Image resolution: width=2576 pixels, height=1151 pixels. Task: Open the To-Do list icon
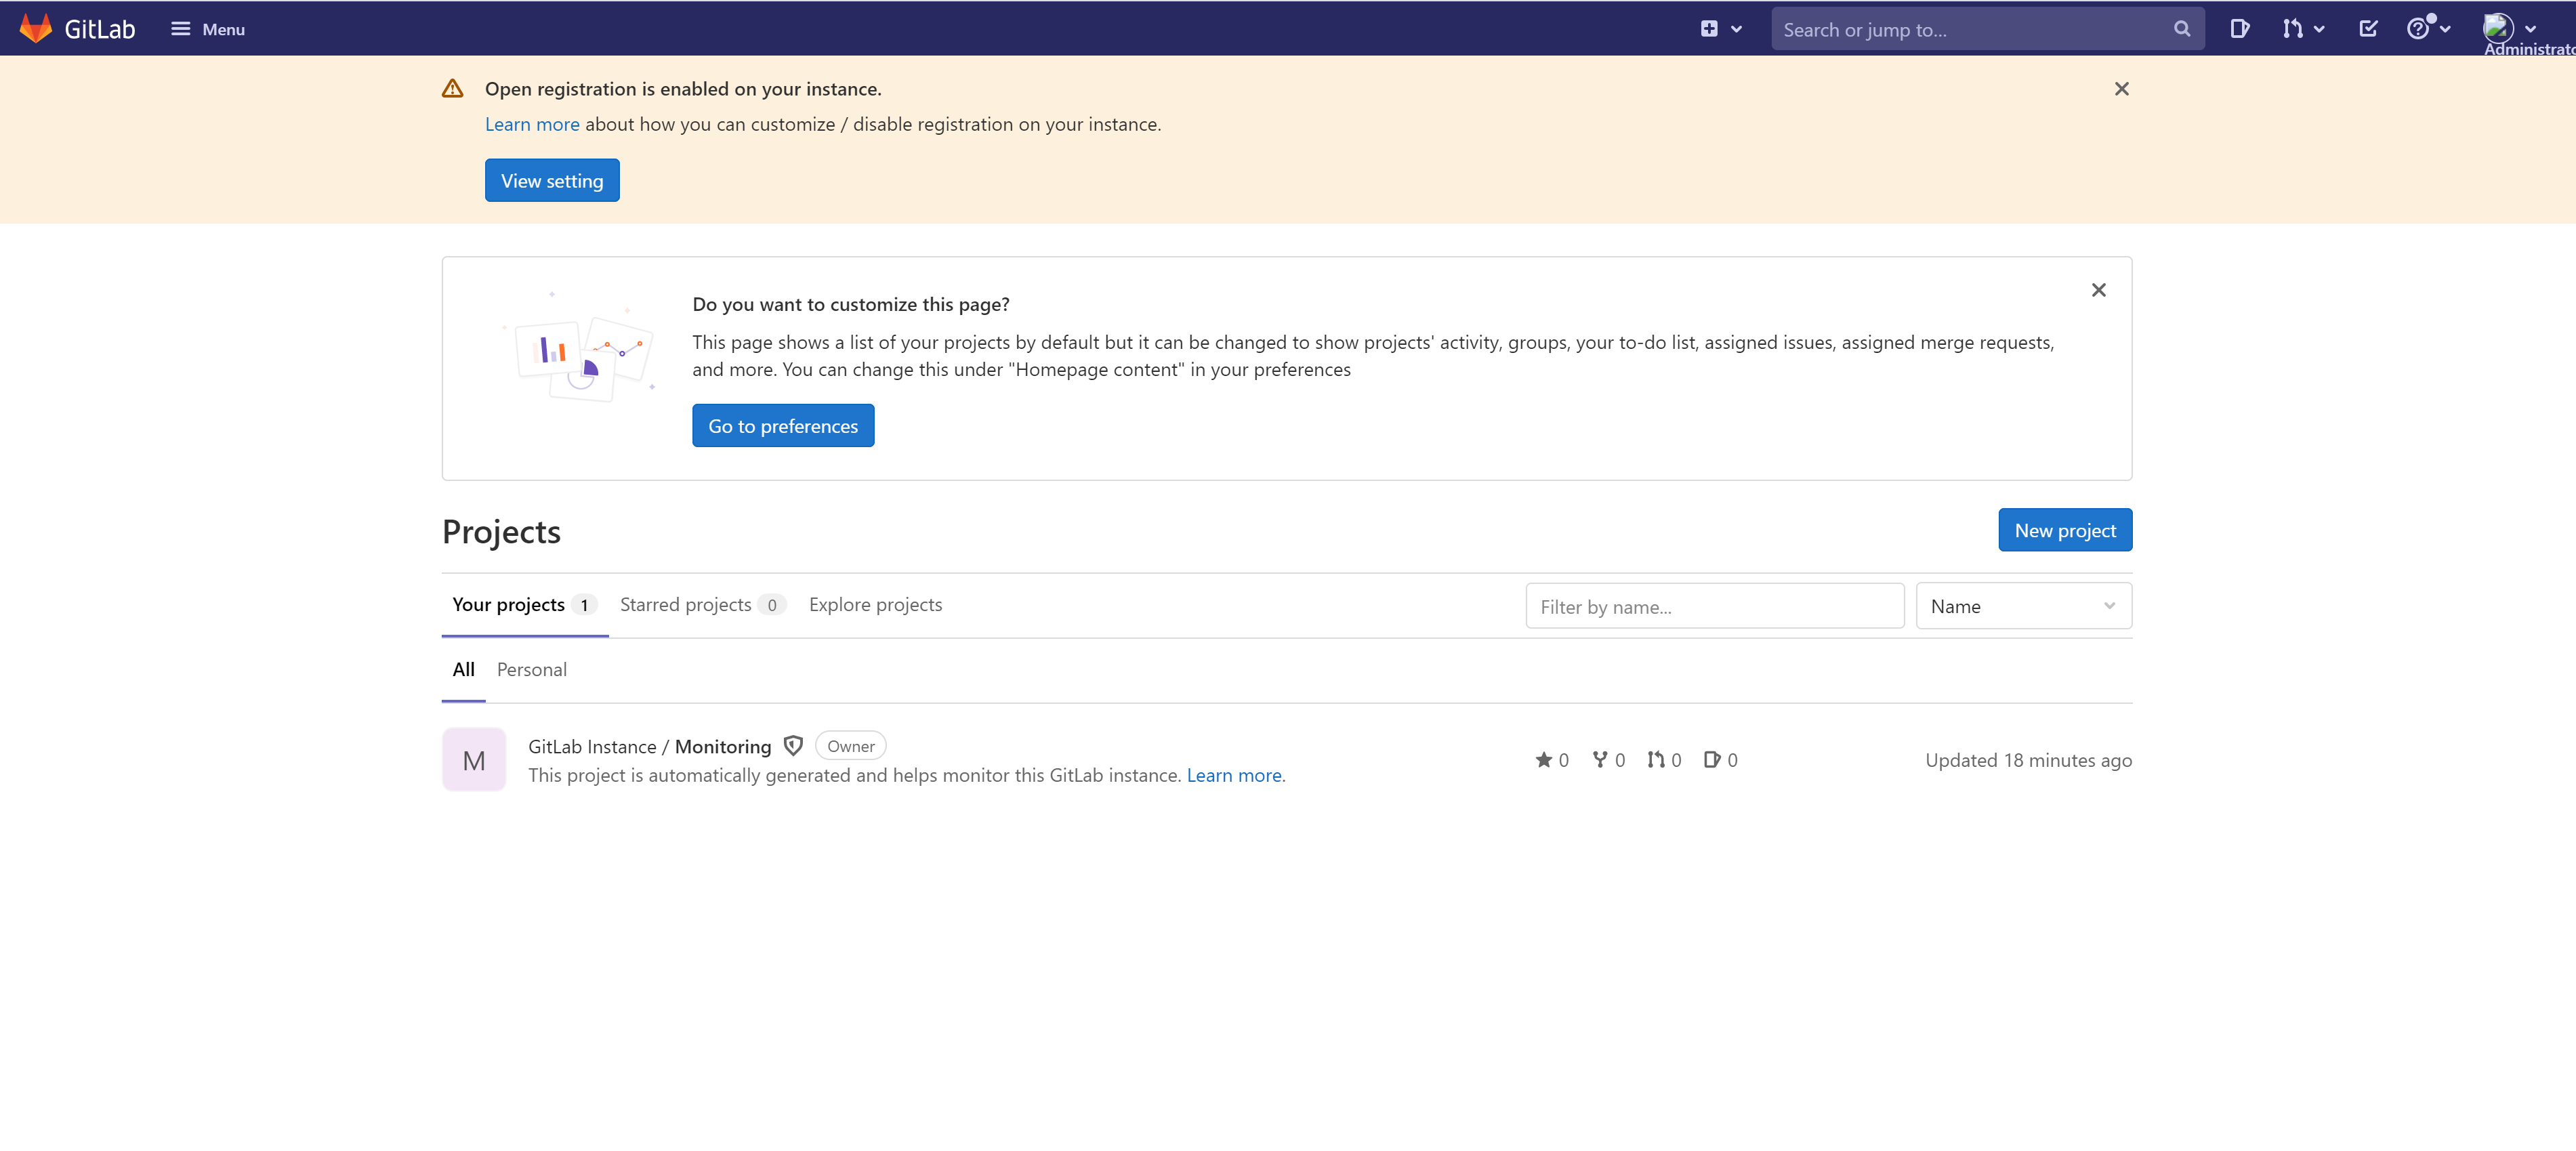pos(2369,28)
